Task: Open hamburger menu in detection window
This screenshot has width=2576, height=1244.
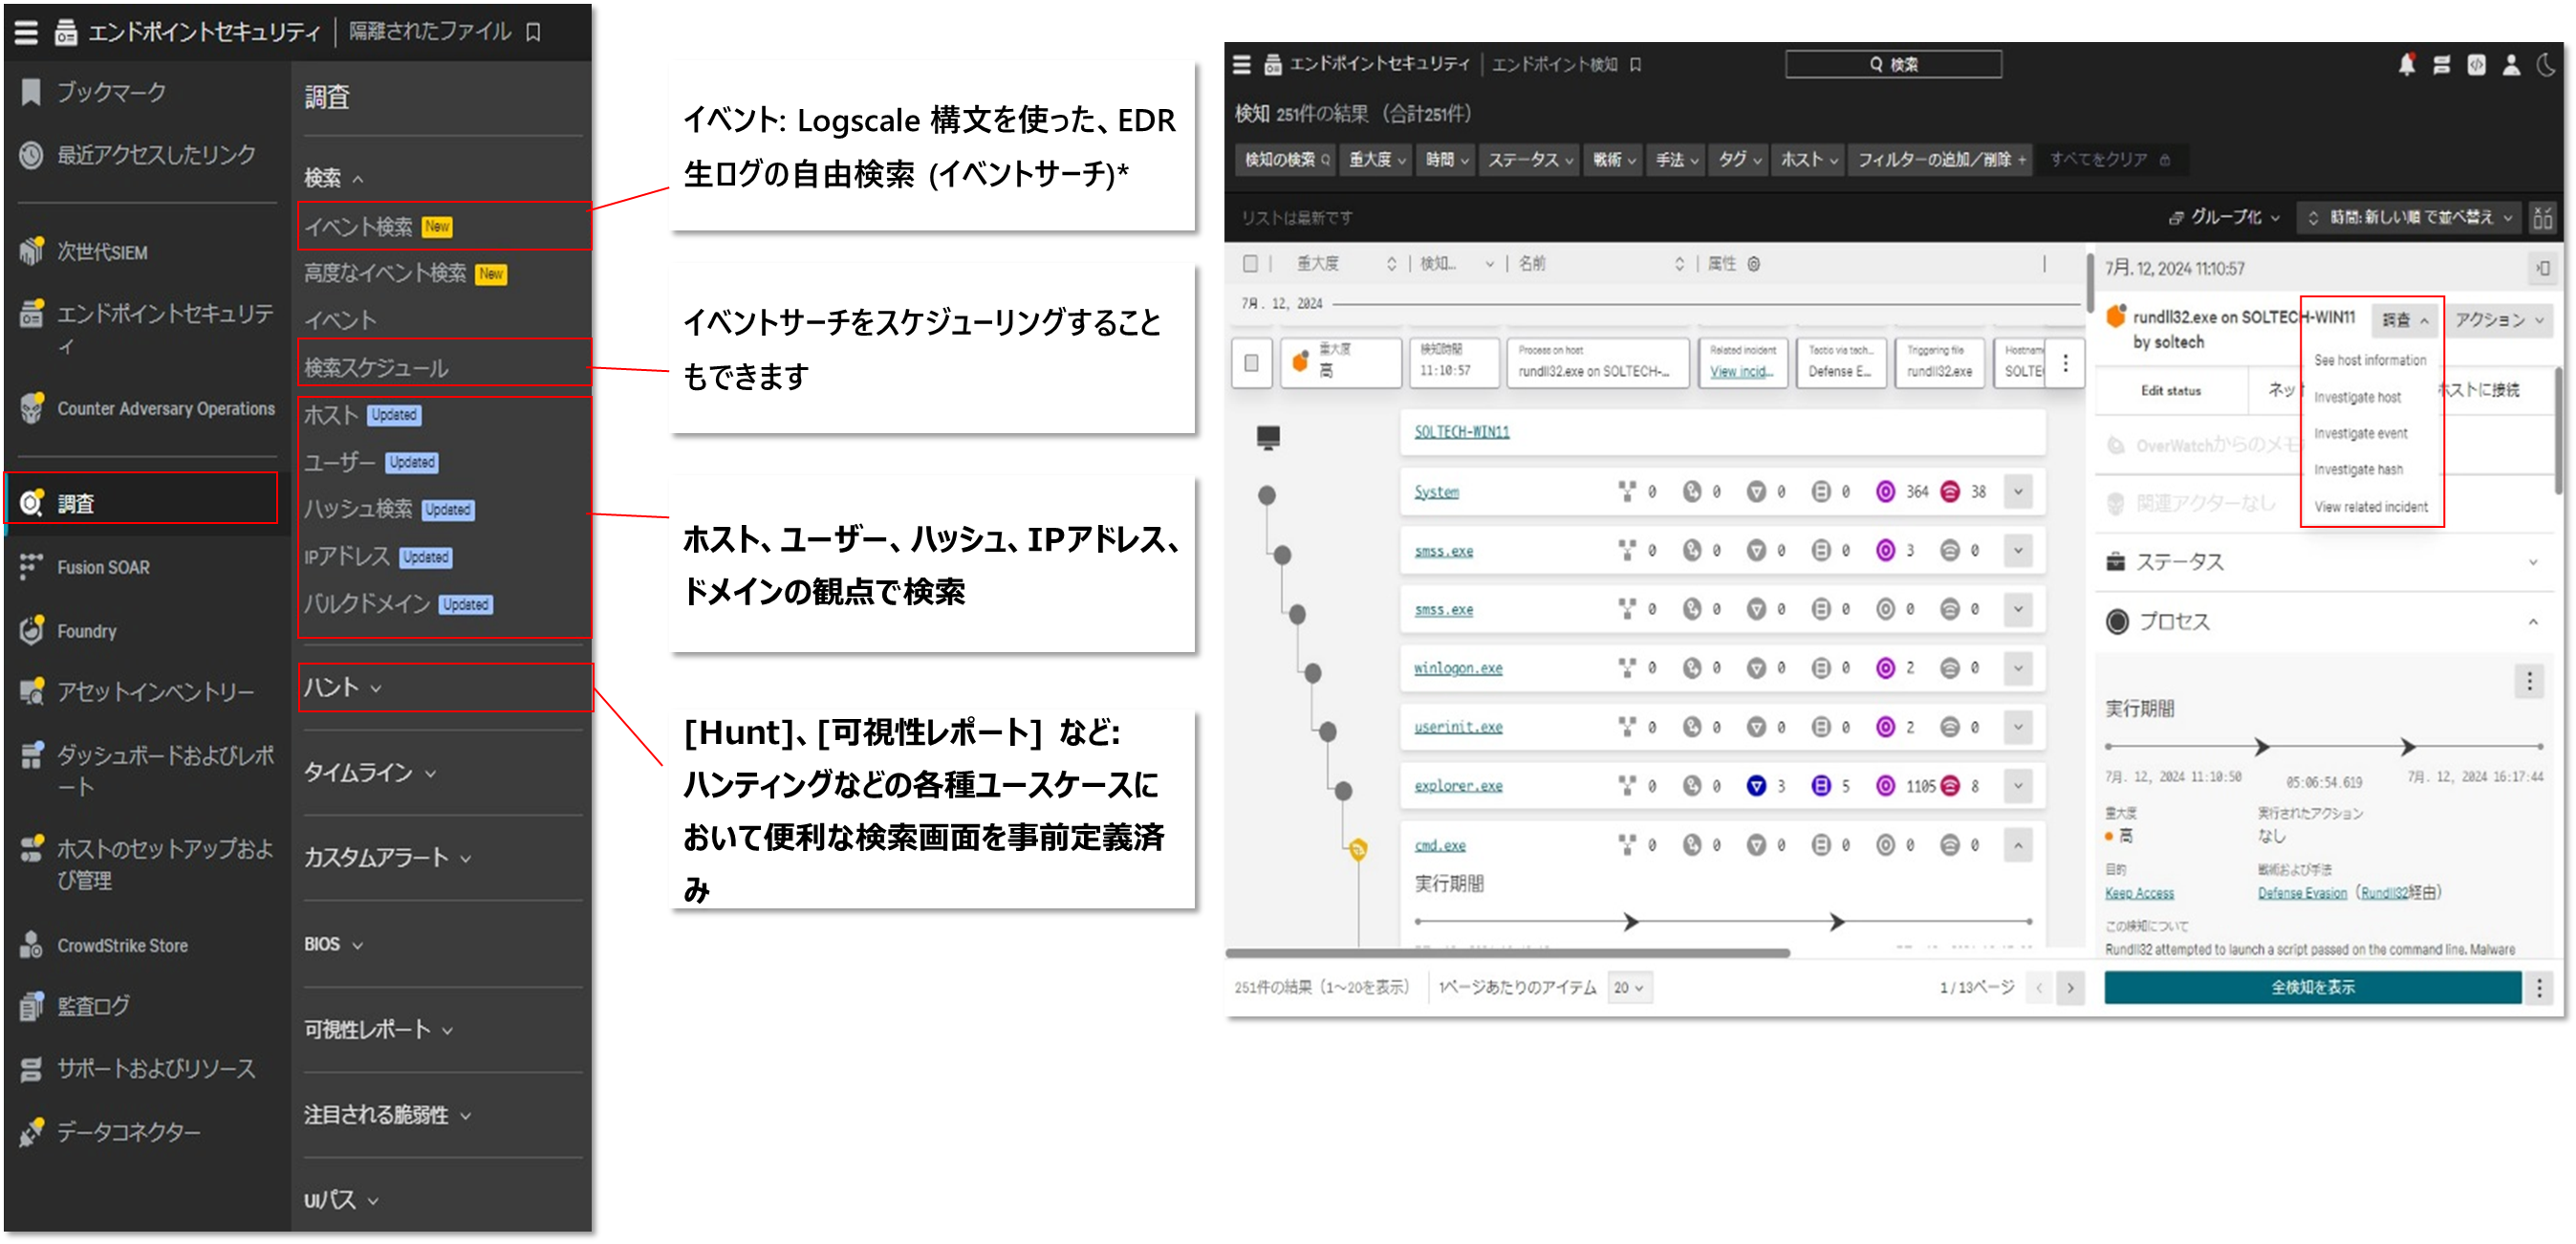Action: coord(1242,64)
